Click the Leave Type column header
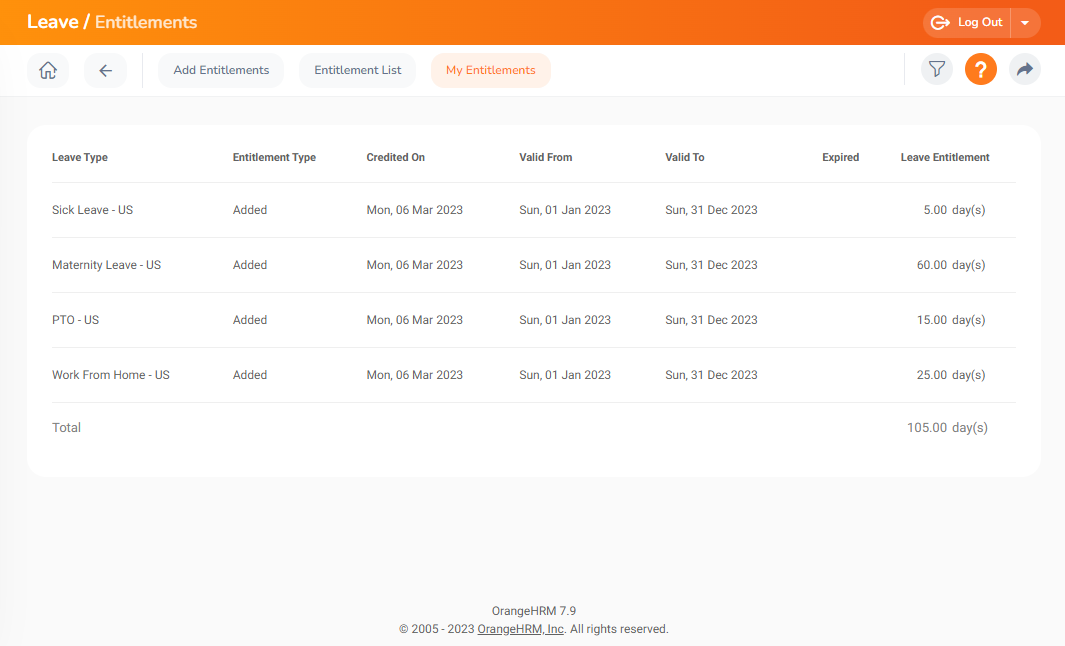This screenshot has width=1065, height=646. coord(79,157)
